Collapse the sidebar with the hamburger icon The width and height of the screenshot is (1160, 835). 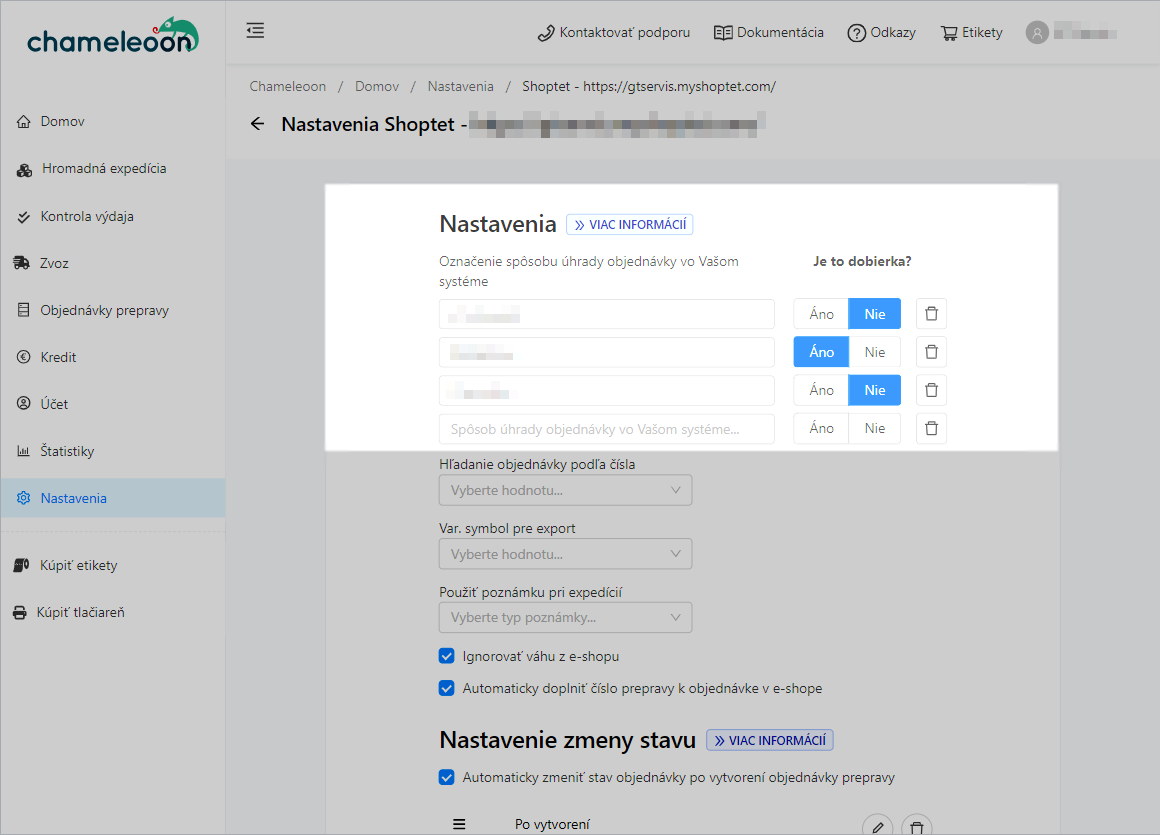255,31
